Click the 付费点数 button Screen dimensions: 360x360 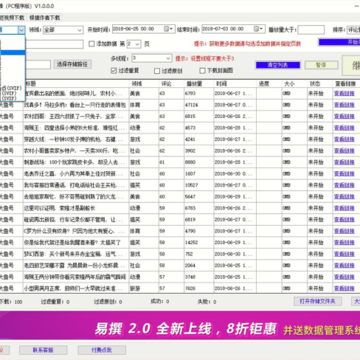pyautogui.click(x=102, y=350)
